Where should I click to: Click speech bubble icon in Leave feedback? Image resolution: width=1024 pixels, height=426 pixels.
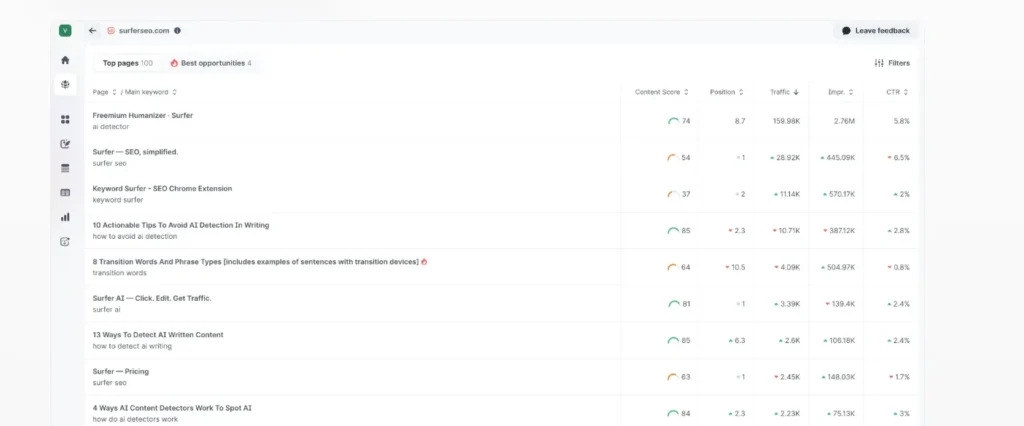click(x=846, y=31)
